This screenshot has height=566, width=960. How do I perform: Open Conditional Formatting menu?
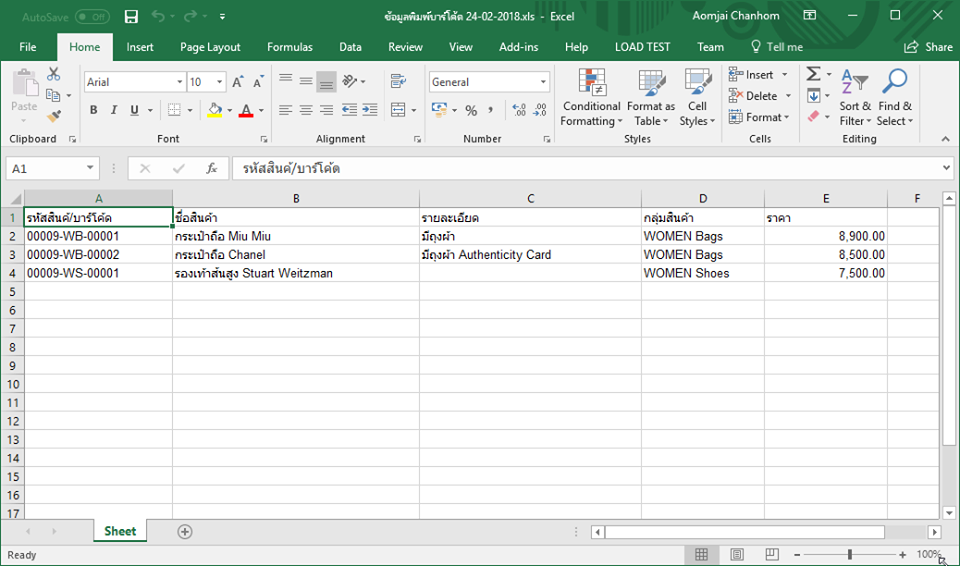[591, 98]
